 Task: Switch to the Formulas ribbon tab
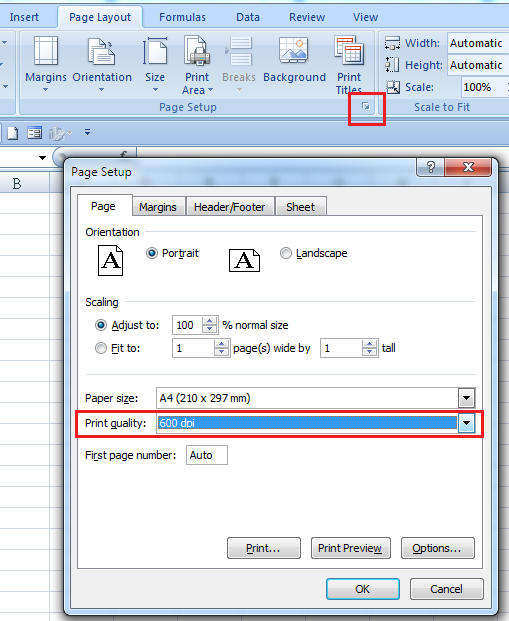(x=182, y=17)
